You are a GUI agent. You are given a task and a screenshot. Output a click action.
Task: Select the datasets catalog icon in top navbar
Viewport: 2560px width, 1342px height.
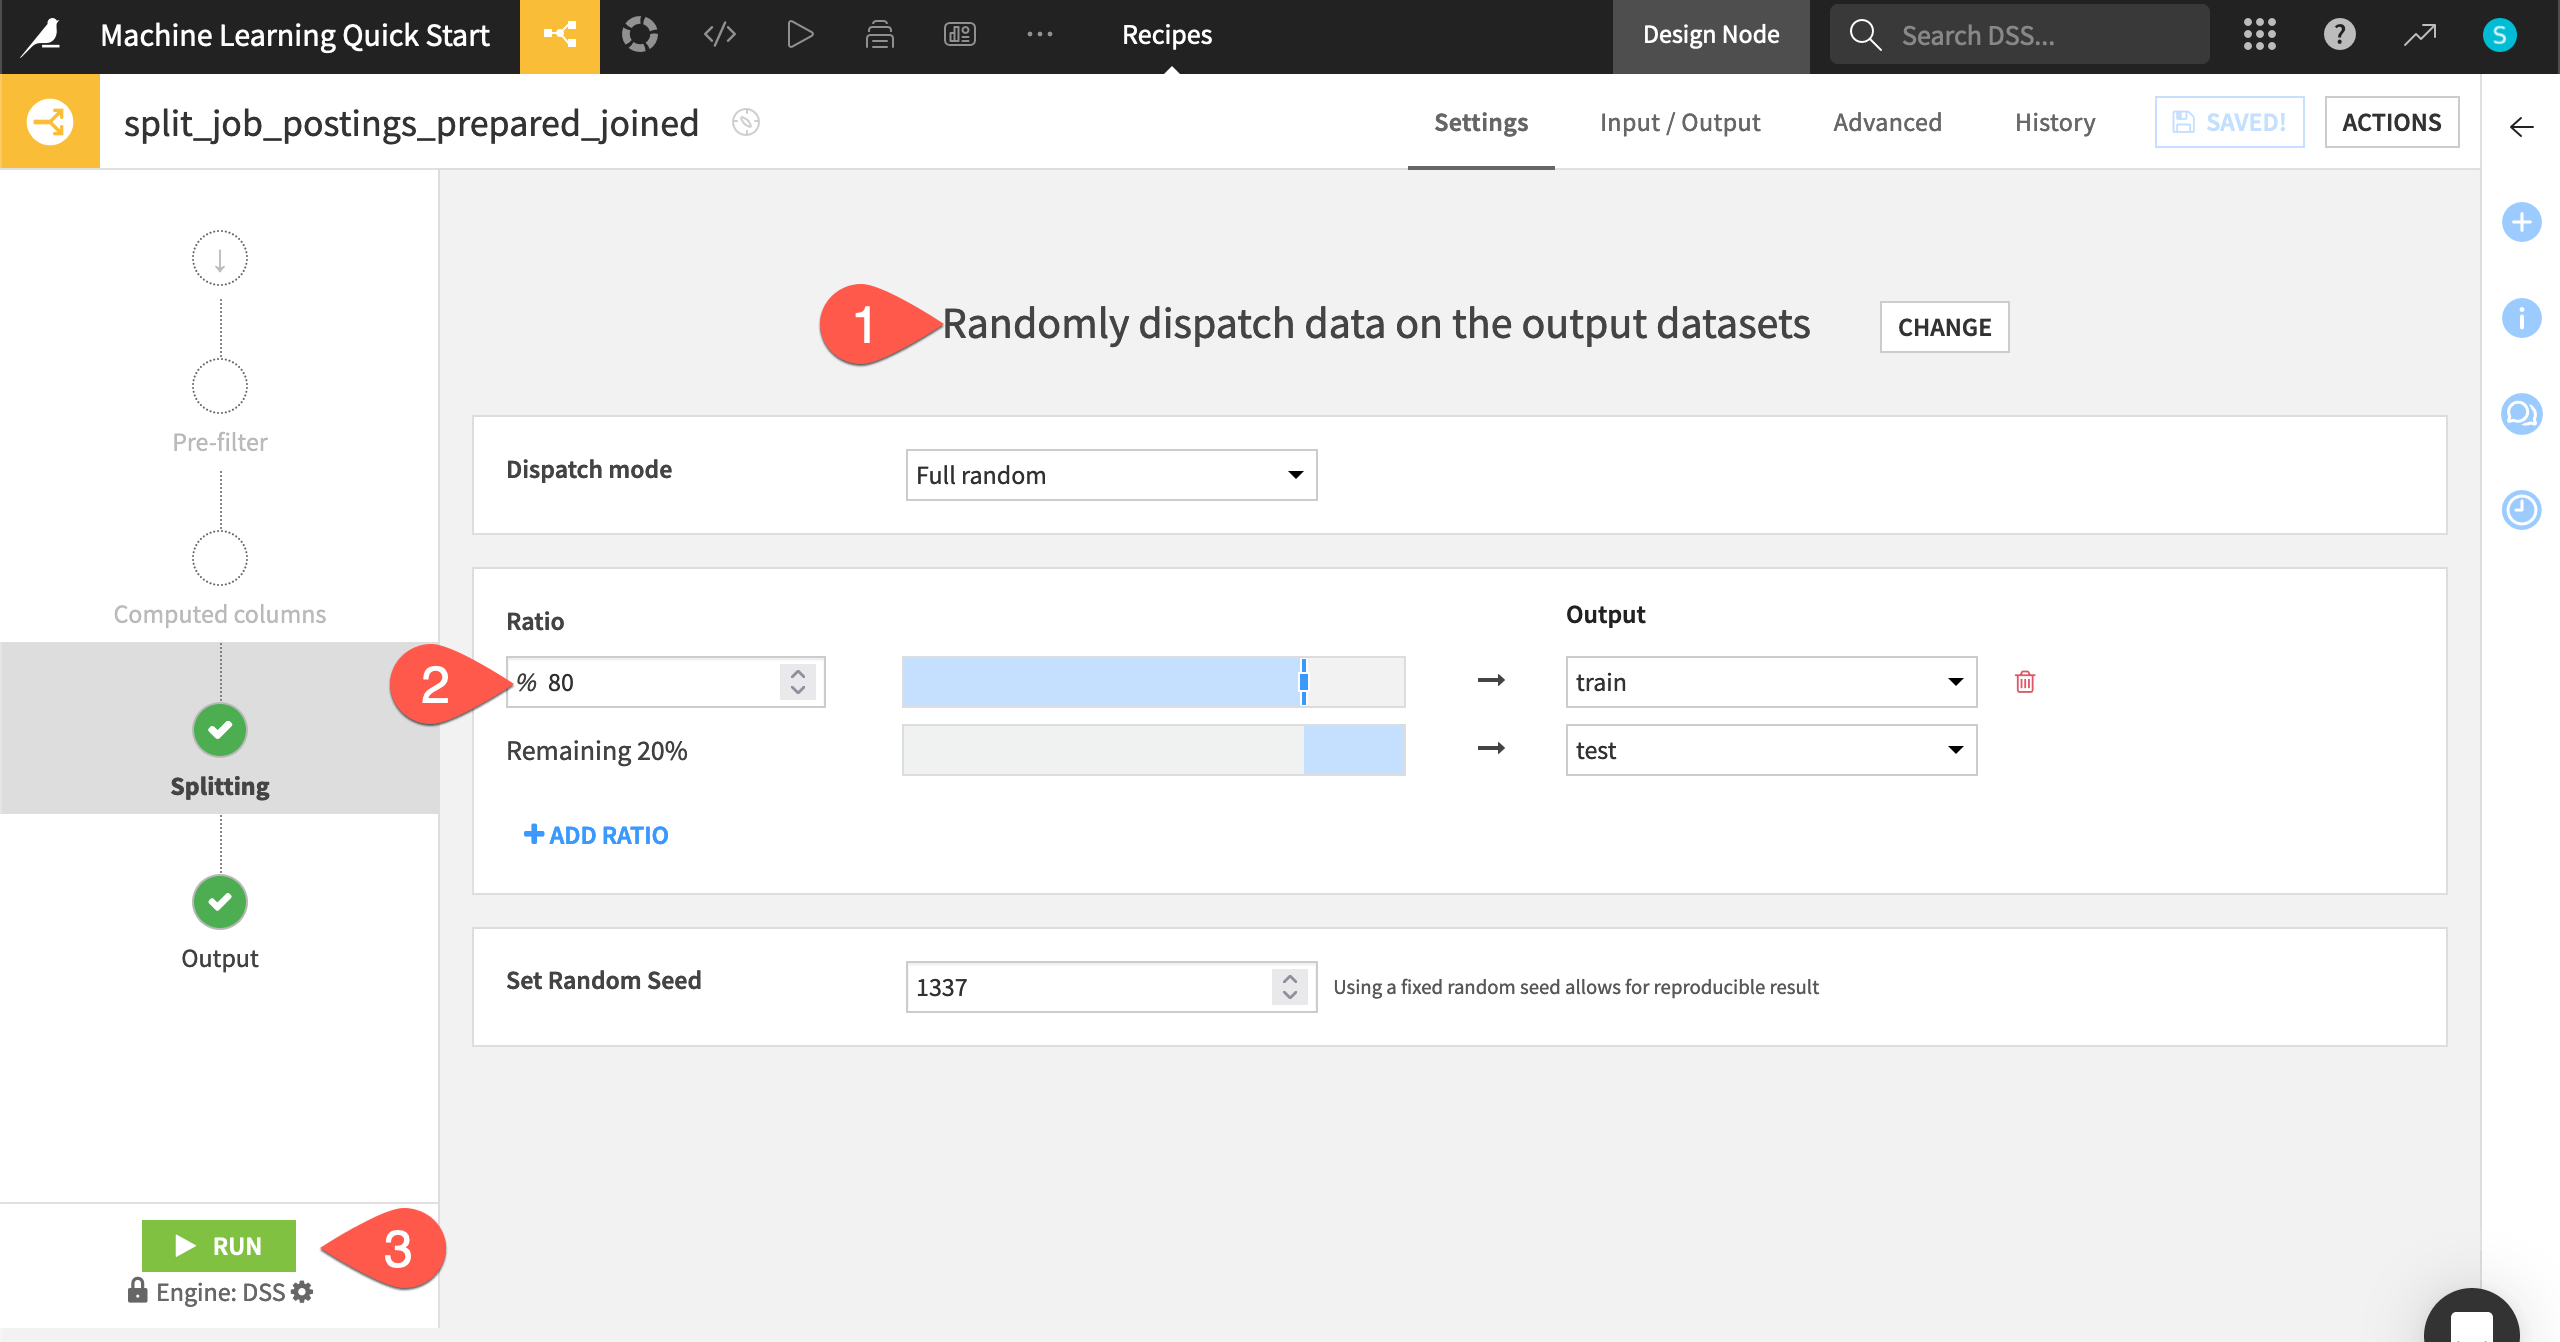pos(640,34)
